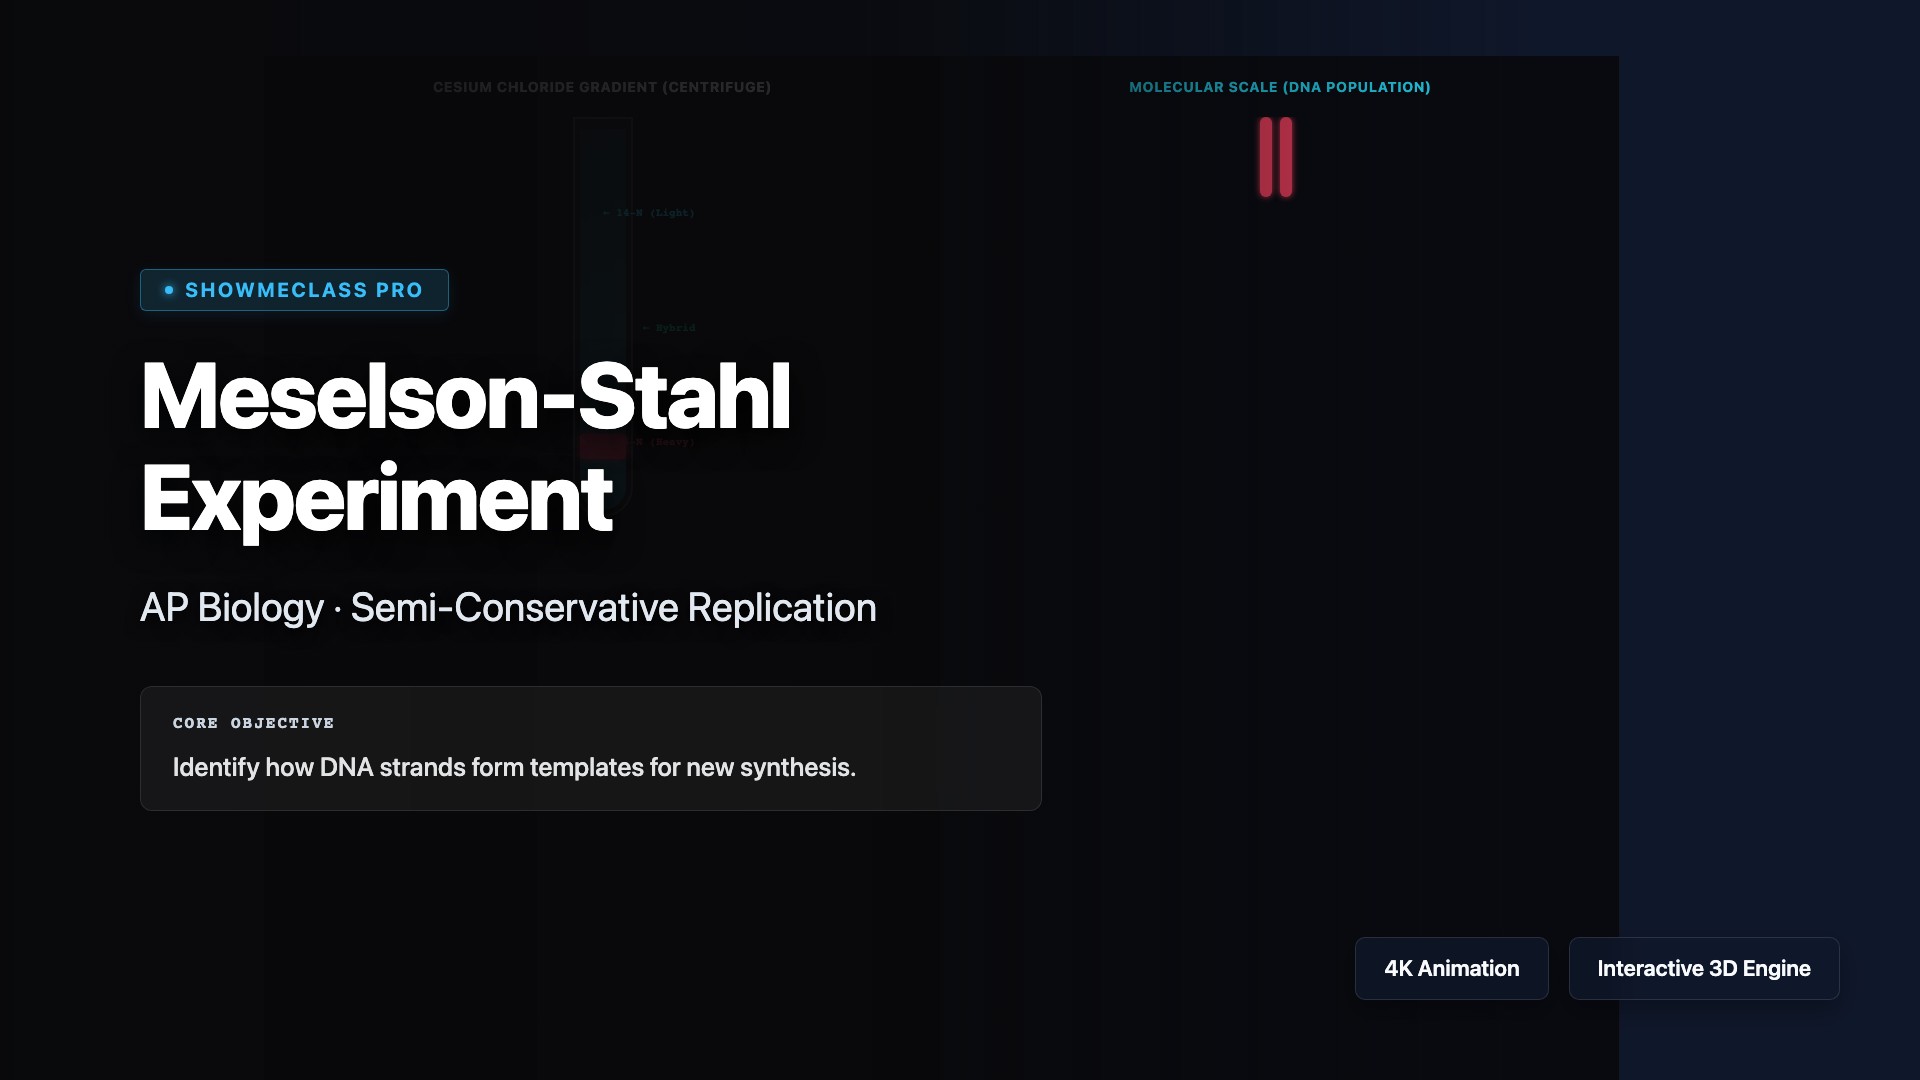The height and width of the screenshot is (1080, 1920).
Task: Click the CORE OBJECTIVE label
Action: coord(253,723)
